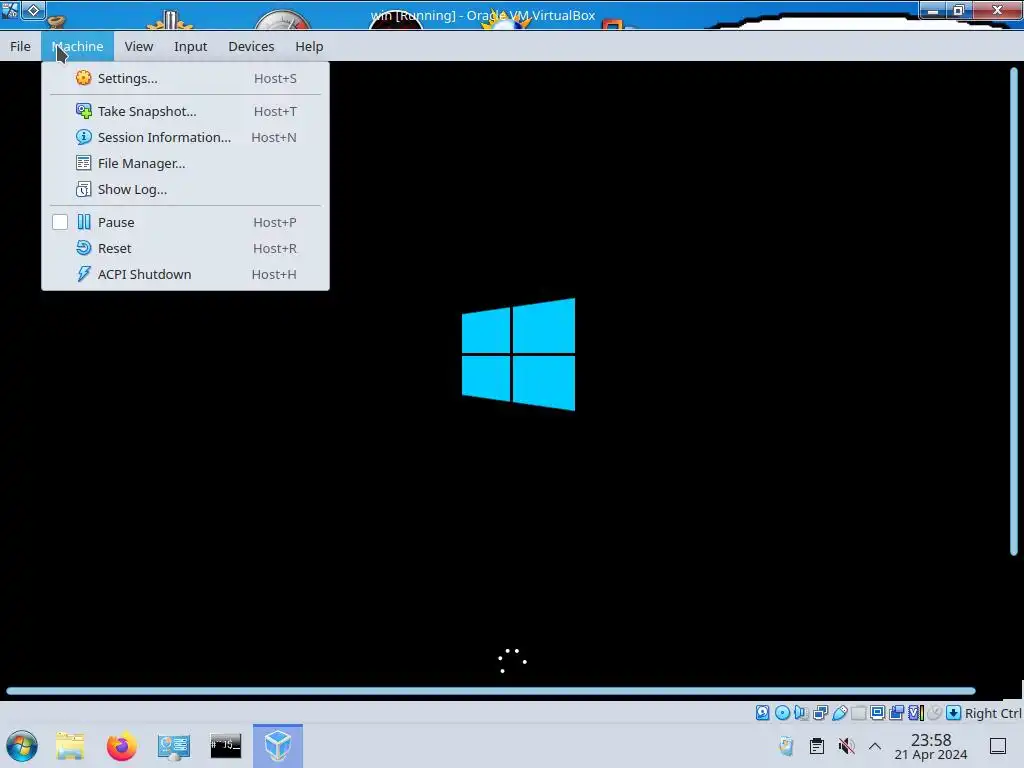Open Session Information dialog
Image resolution: width=1024 pixels, height=768 pixels.
(185, 137)
